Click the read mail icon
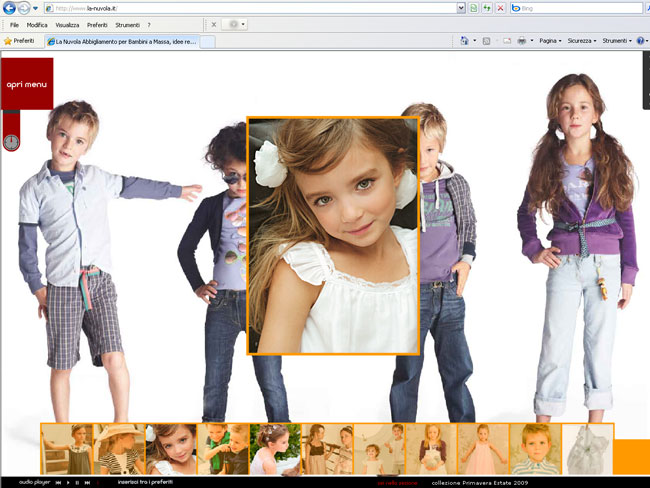 (x=507, y=41)
